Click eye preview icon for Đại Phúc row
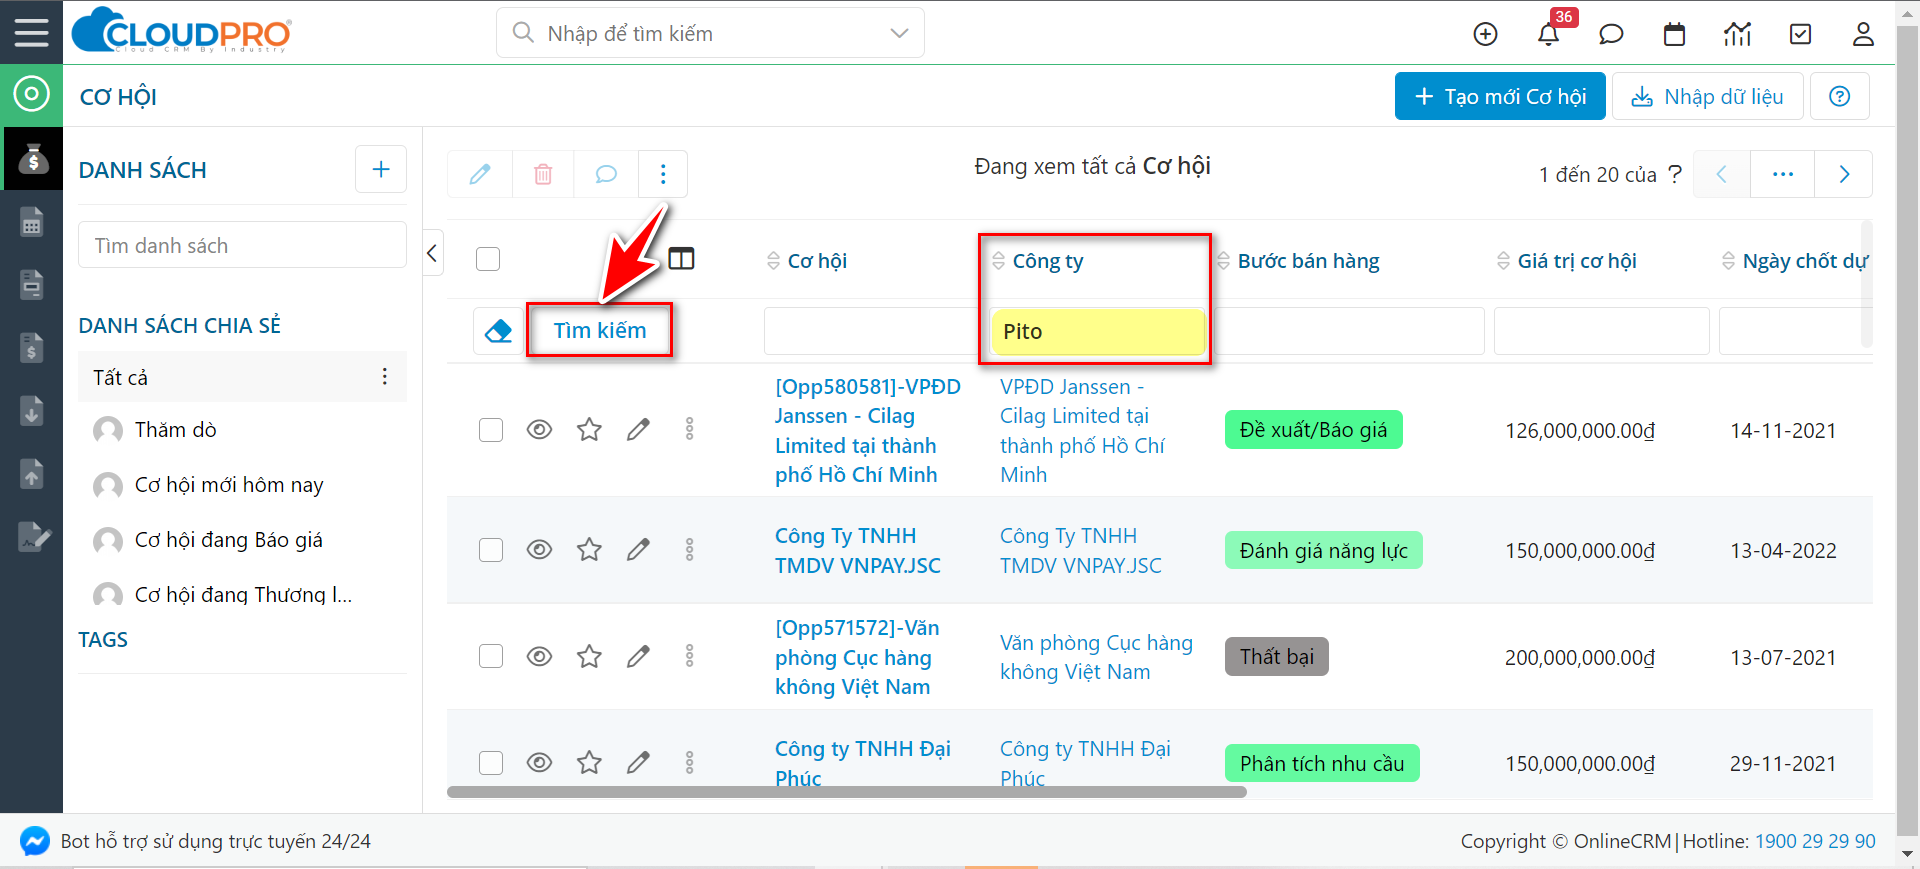 (x=539, y=763)
